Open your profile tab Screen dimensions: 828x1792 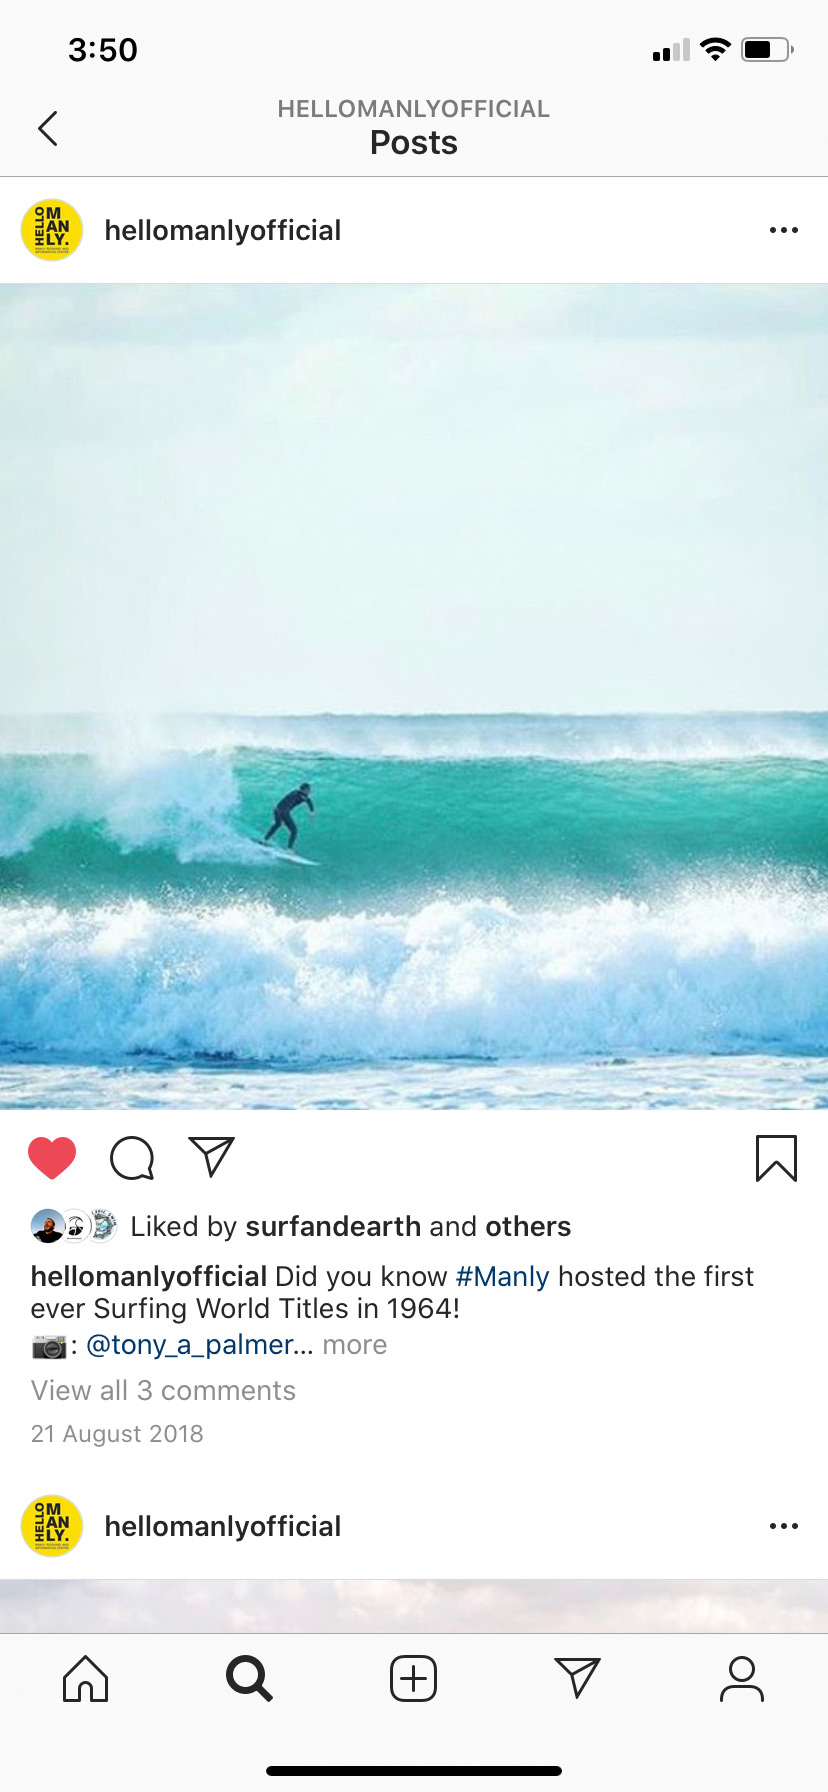[x=742, y=1679]
